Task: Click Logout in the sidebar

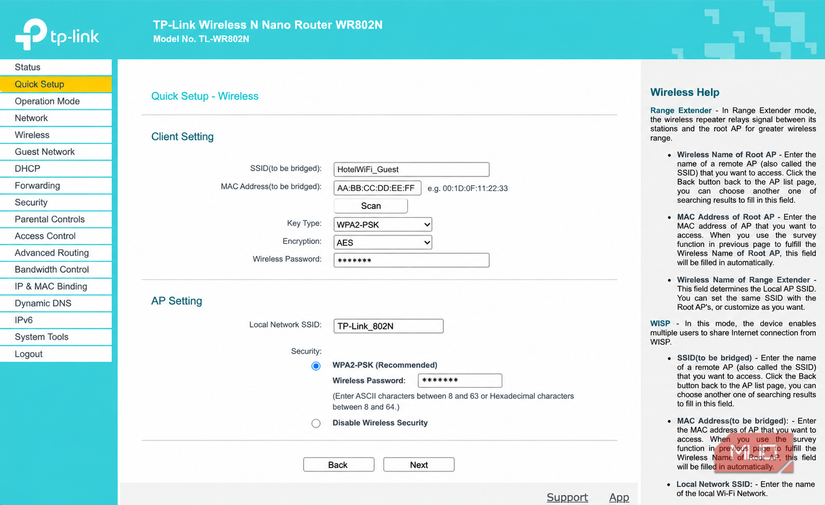Action: (x=56, y=354)
